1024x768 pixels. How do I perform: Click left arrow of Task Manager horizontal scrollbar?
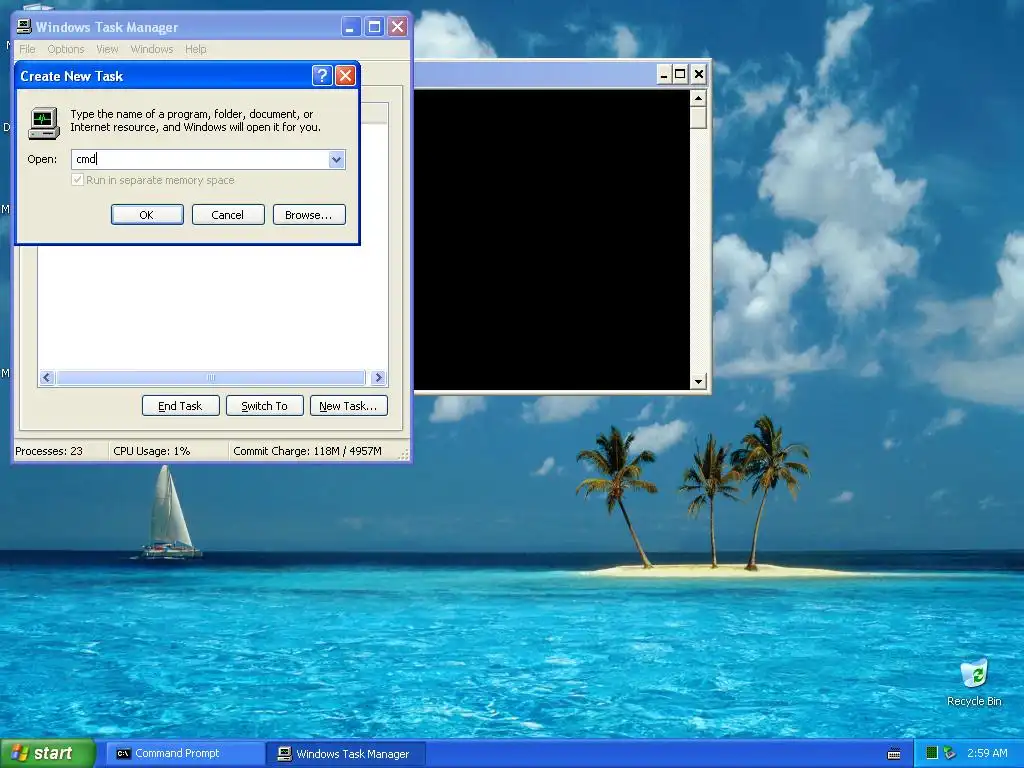pos(47,377)
